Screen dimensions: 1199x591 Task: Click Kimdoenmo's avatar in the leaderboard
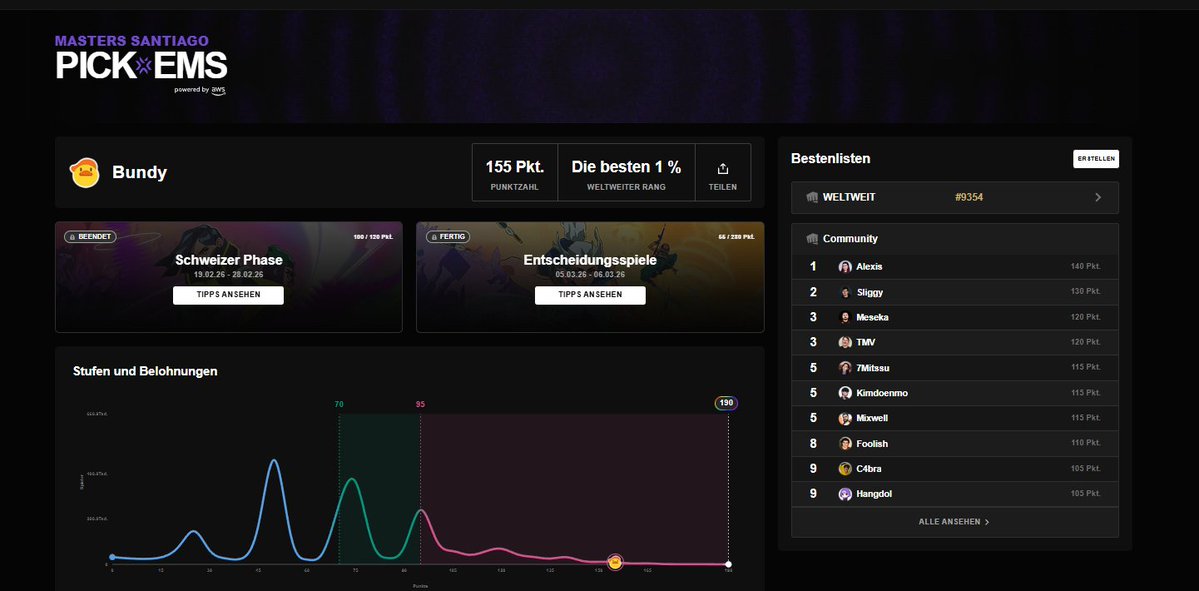click(x=845, y=393)
